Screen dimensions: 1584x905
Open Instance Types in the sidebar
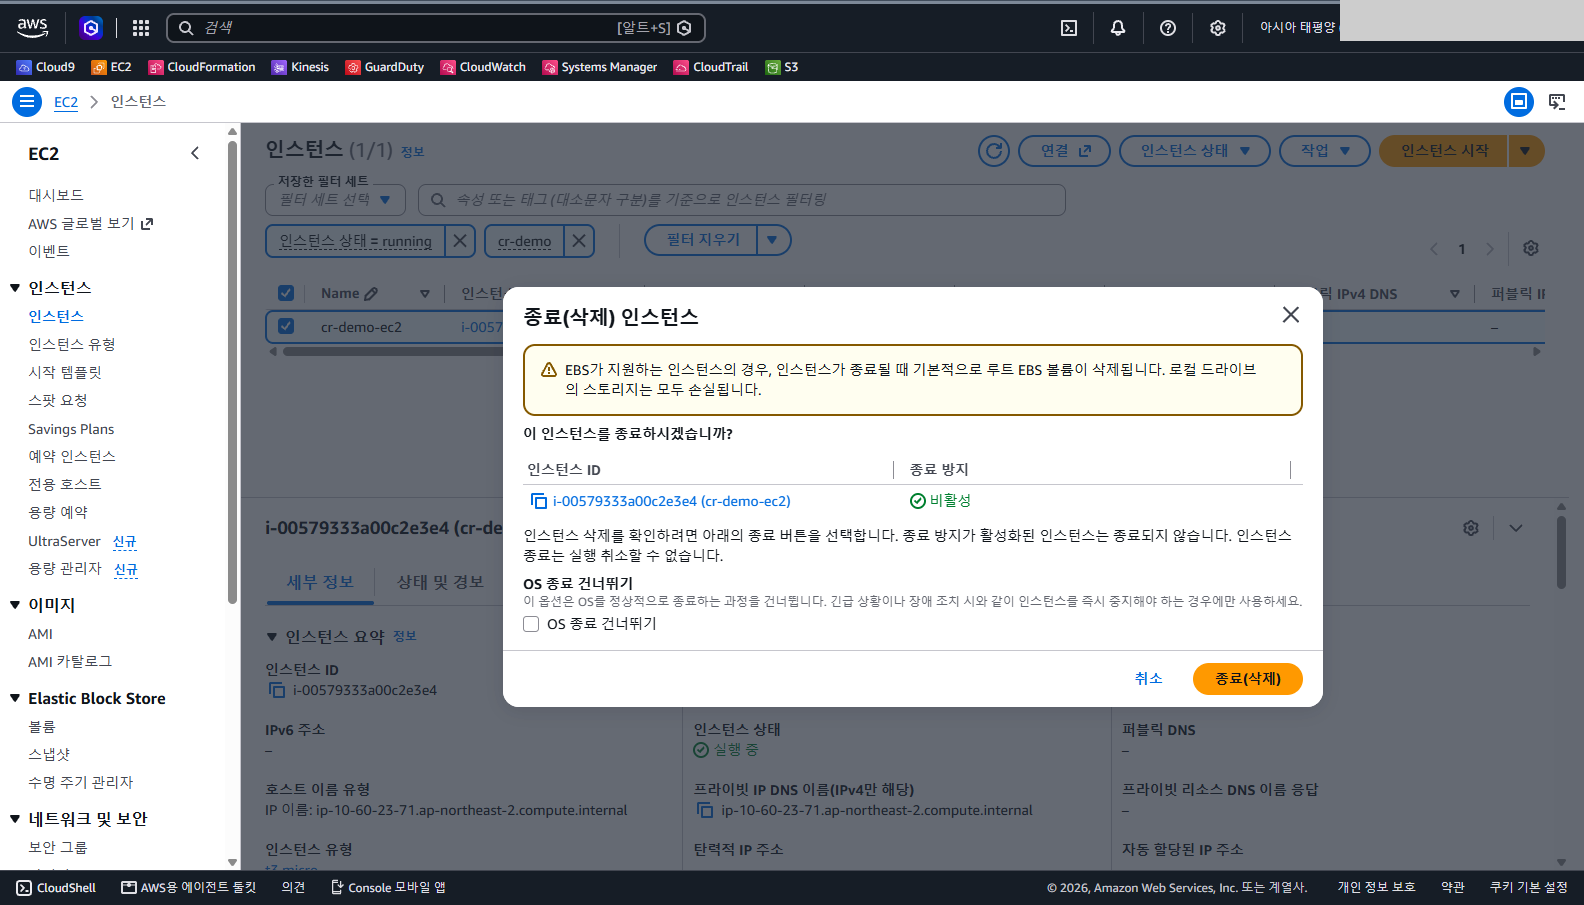pos(72,344)
